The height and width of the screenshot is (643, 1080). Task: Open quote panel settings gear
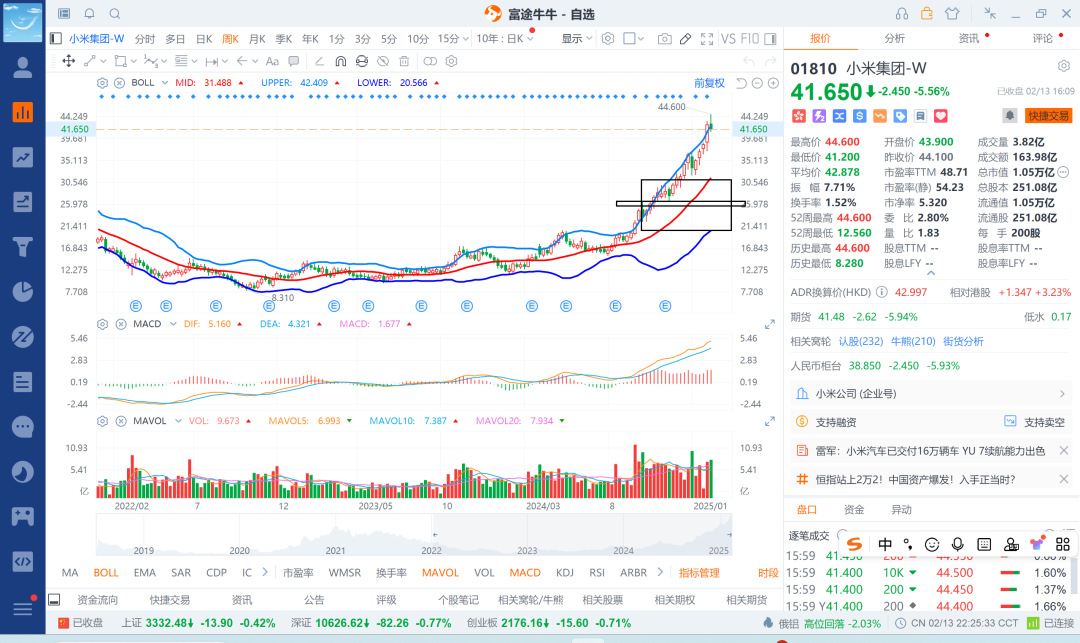tap(1063, 66)
